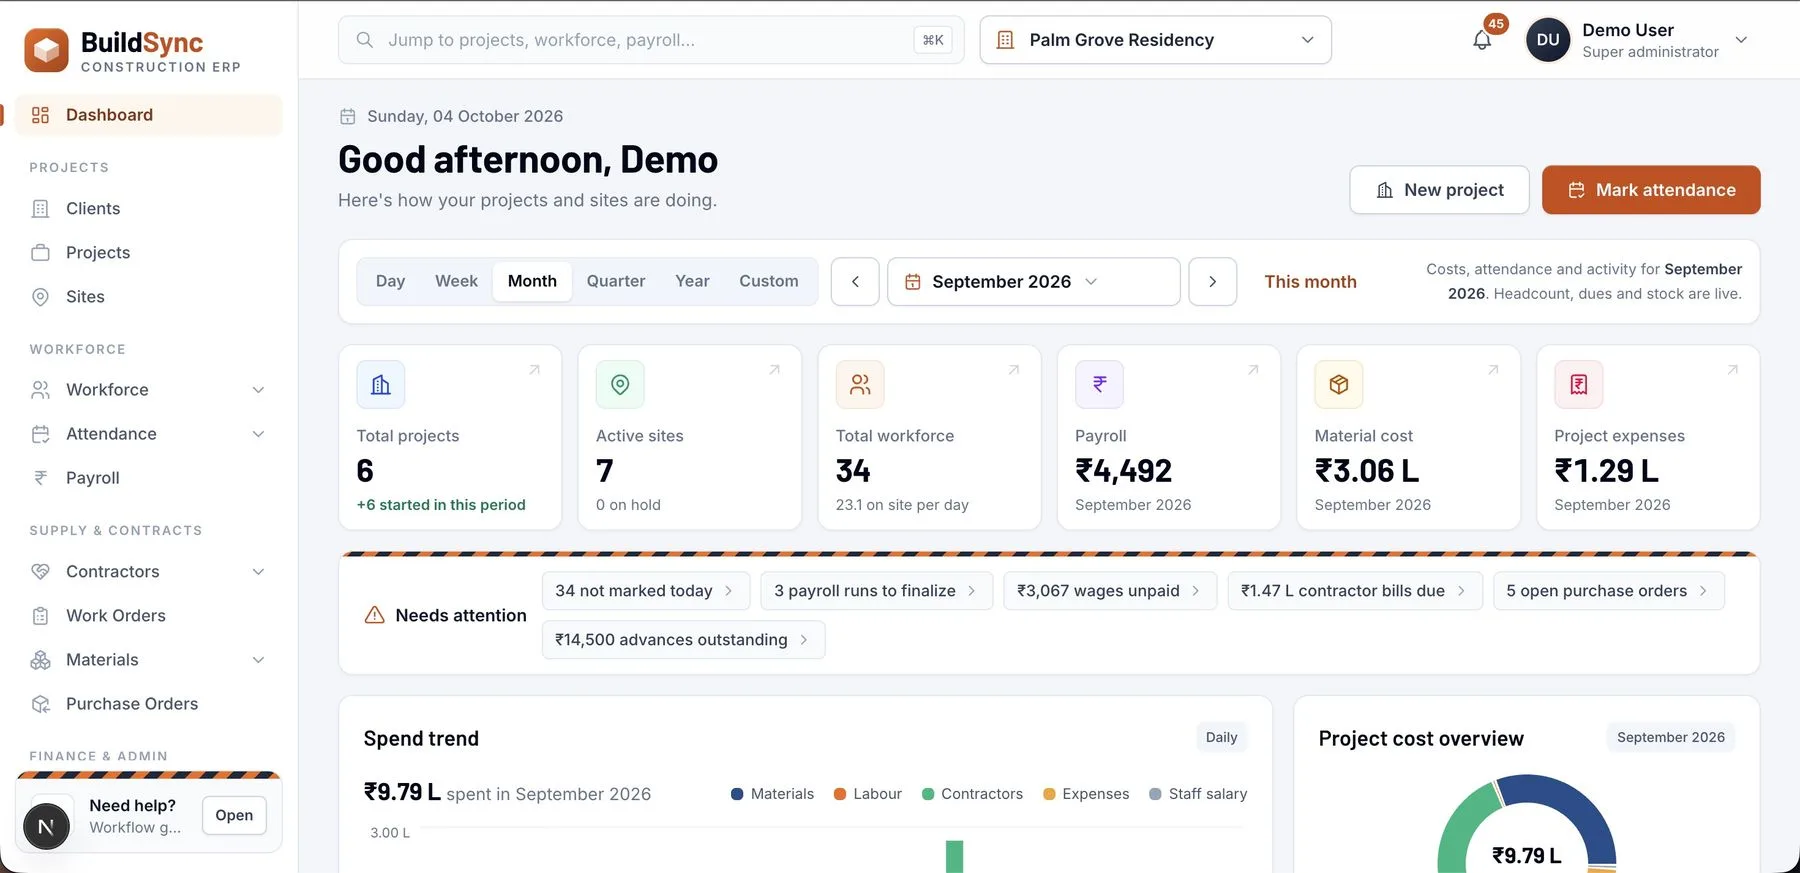Viewport: 1800px width, 873px height.
Task: Click the Active sites location pin icon
Action: click(x=620, y=385)
